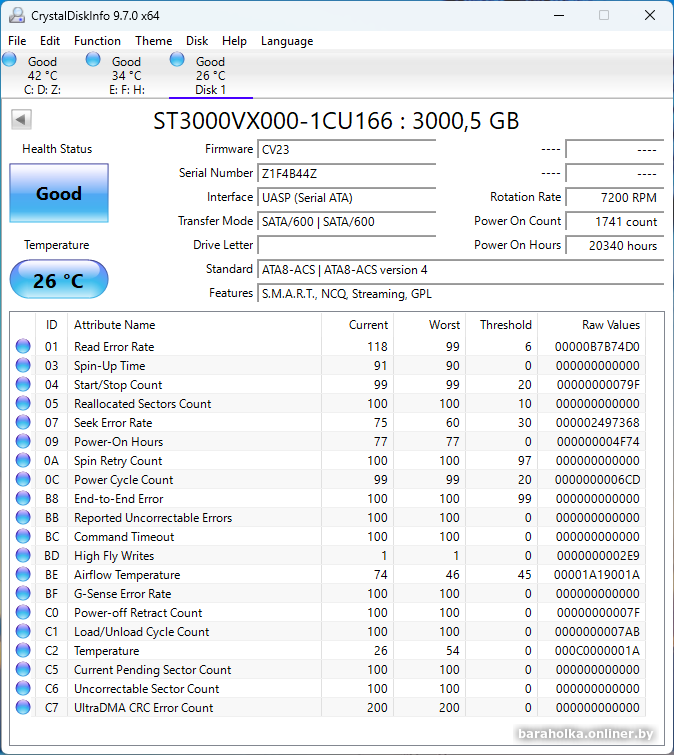This screenshot has width=674, height=755.
Task: Click the High Fly Writes attribute name
Action: [x=114, y=556]
